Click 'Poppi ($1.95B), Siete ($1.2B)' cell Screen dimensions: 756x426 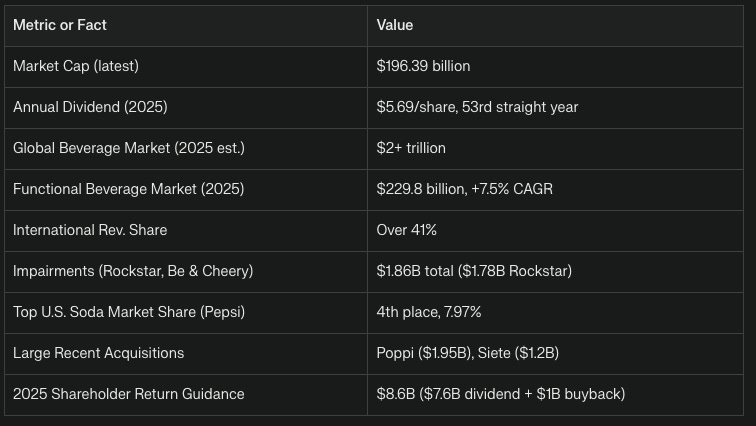pyautogui.click(x=555, y=354)
